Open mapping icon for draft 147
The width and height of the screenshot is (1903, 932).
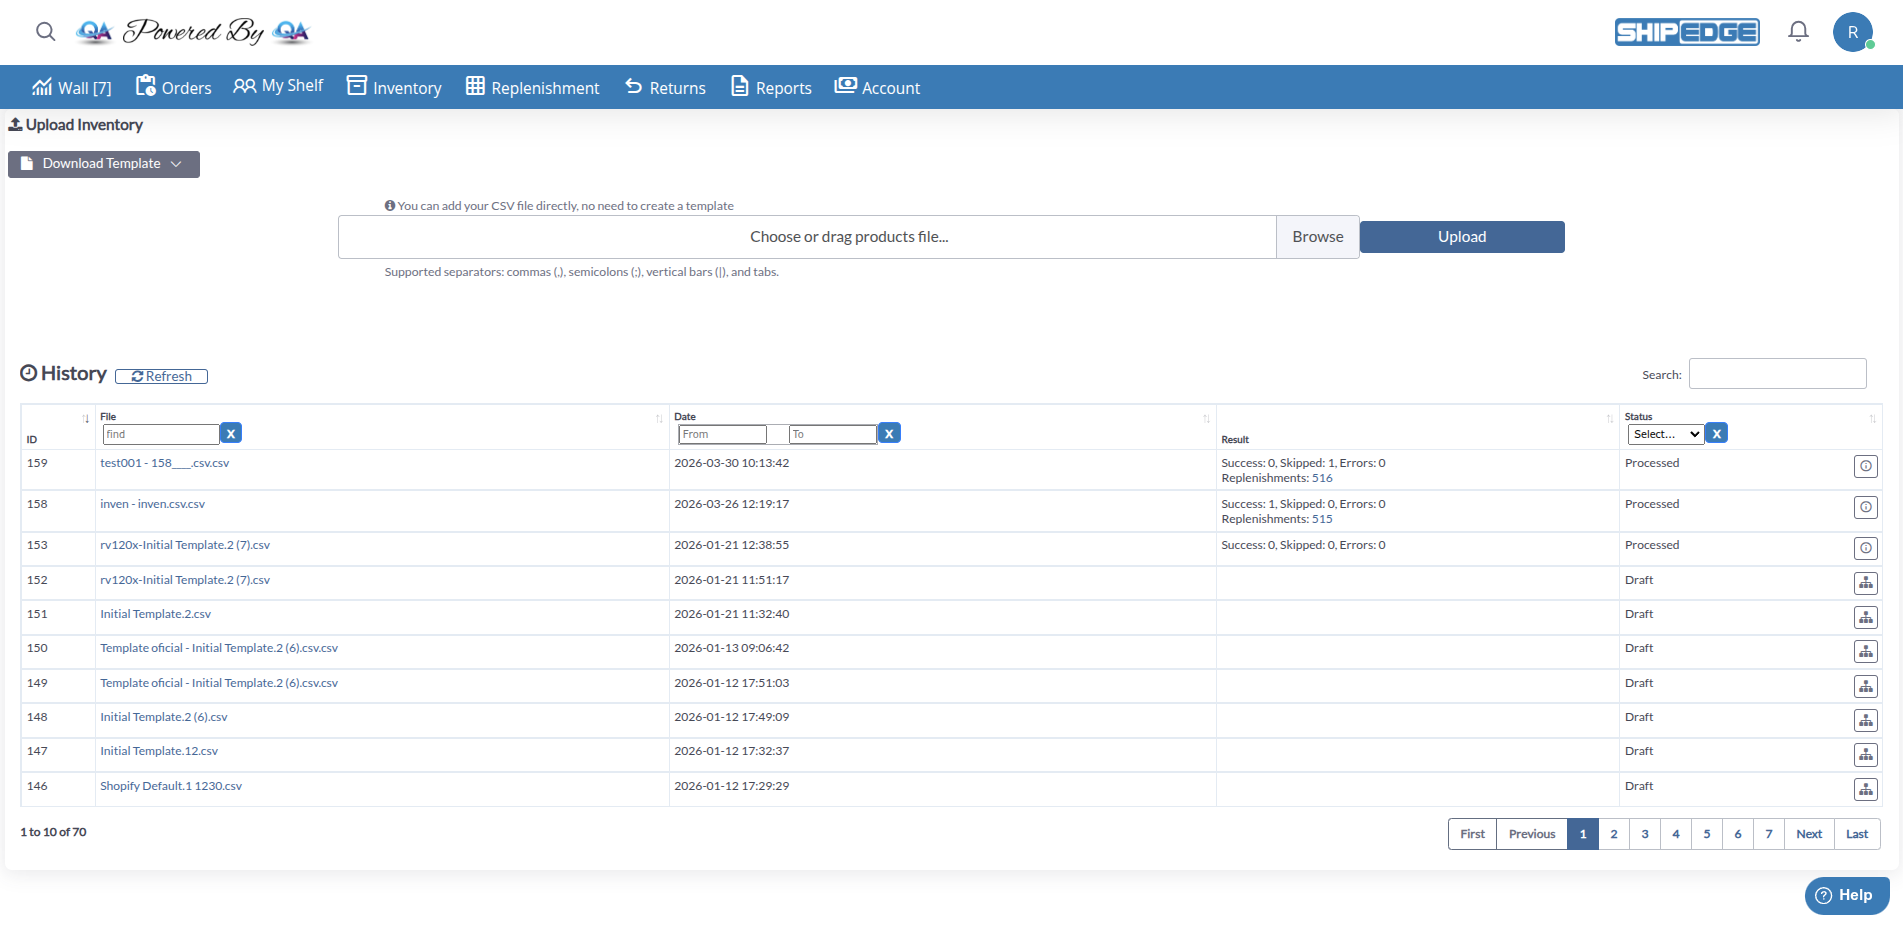[1865, 754]
